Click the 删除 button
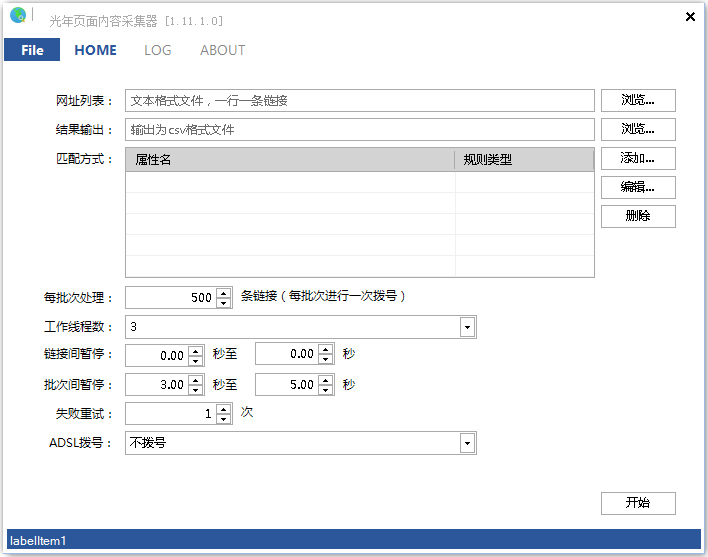 click(638, 216)
